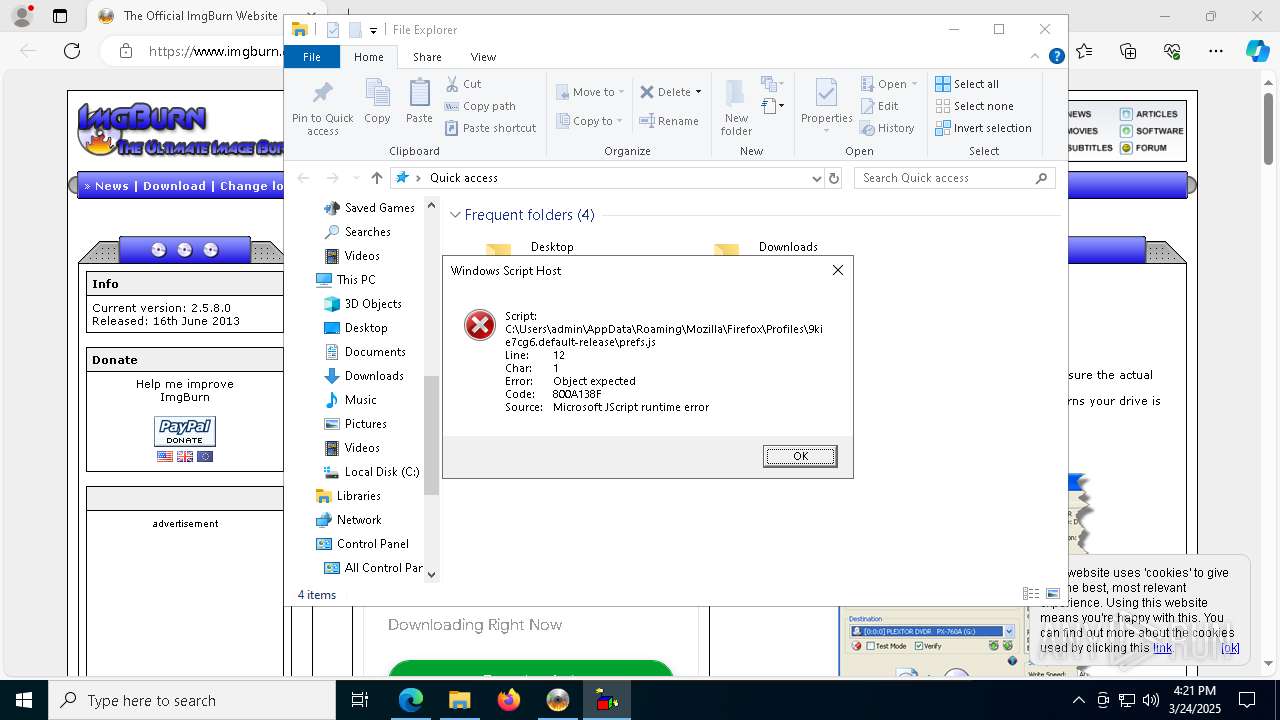Screen dimensions: 1280x720
Task: Select 3D Objects in navigation pane
Action: [363, 304]
